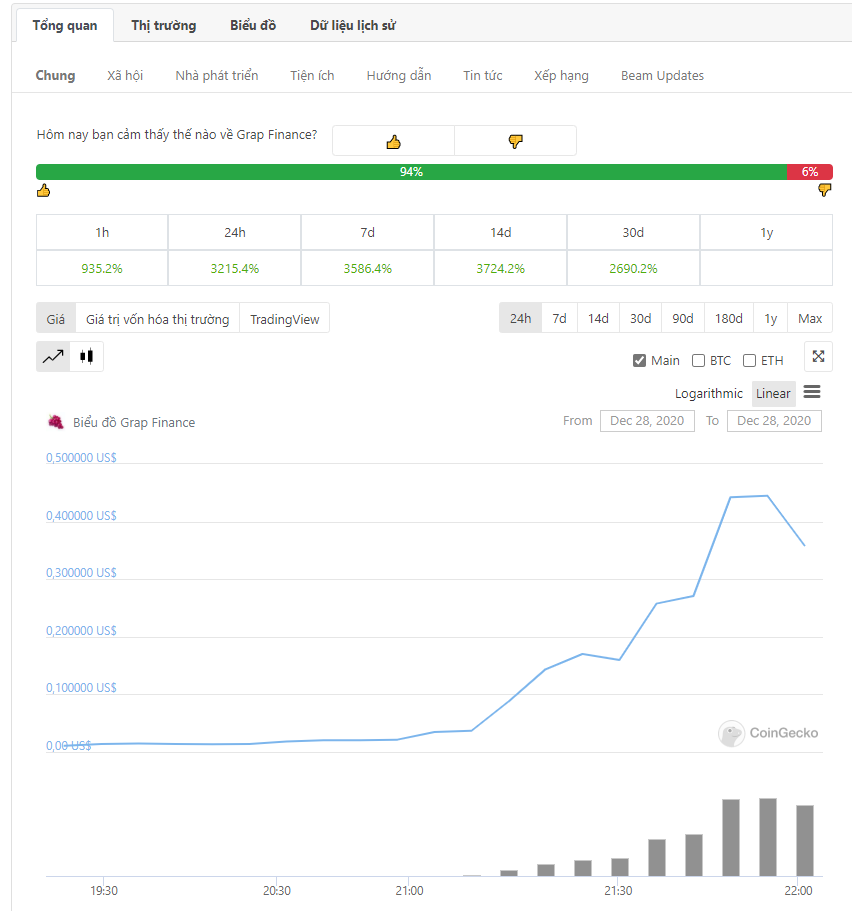This screenshot has width=852, height=911.
Task: Show Giá trị vốn hóa thị trường chart
Action: [157, 319]
